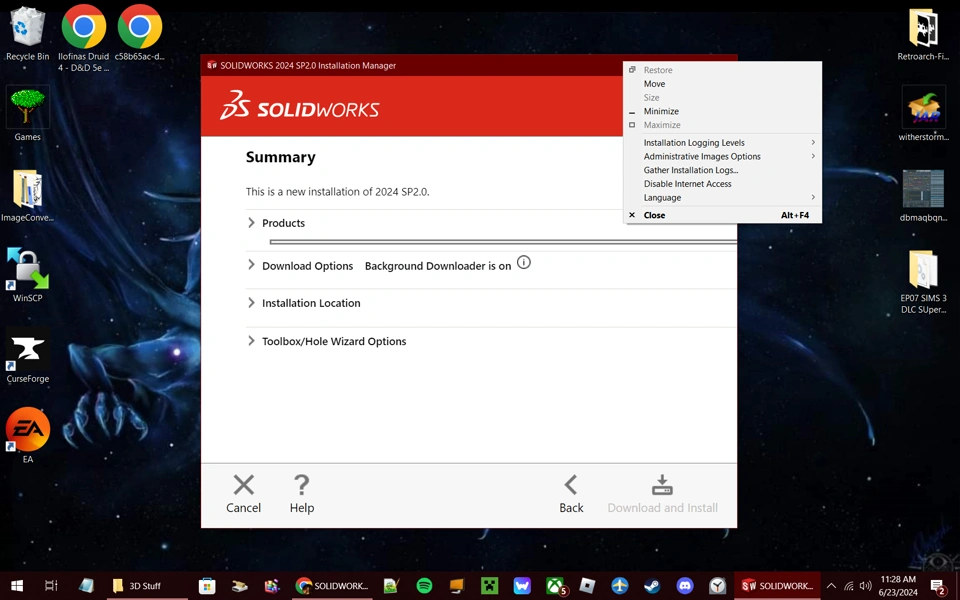Click the Background Downloader info icon
Viewport: 960px width, 600px height.
[523, 262]
